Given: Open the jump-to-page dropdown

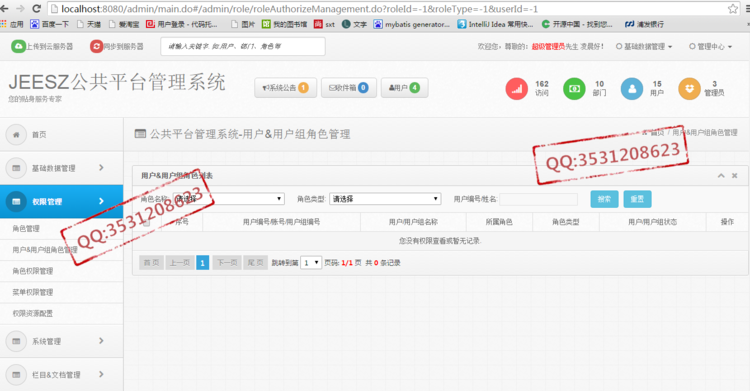Looking at the screenshot, I should click(x=311, y=263).
